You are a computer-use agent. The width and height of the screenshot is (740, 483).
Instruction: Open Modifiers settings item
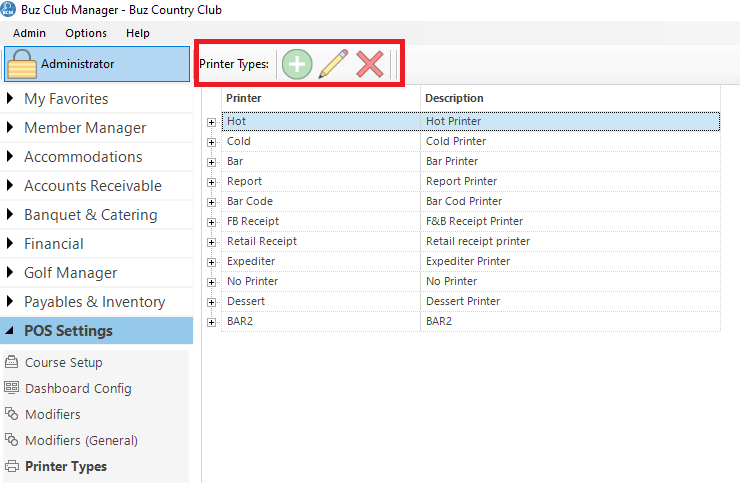pos(52,415)
